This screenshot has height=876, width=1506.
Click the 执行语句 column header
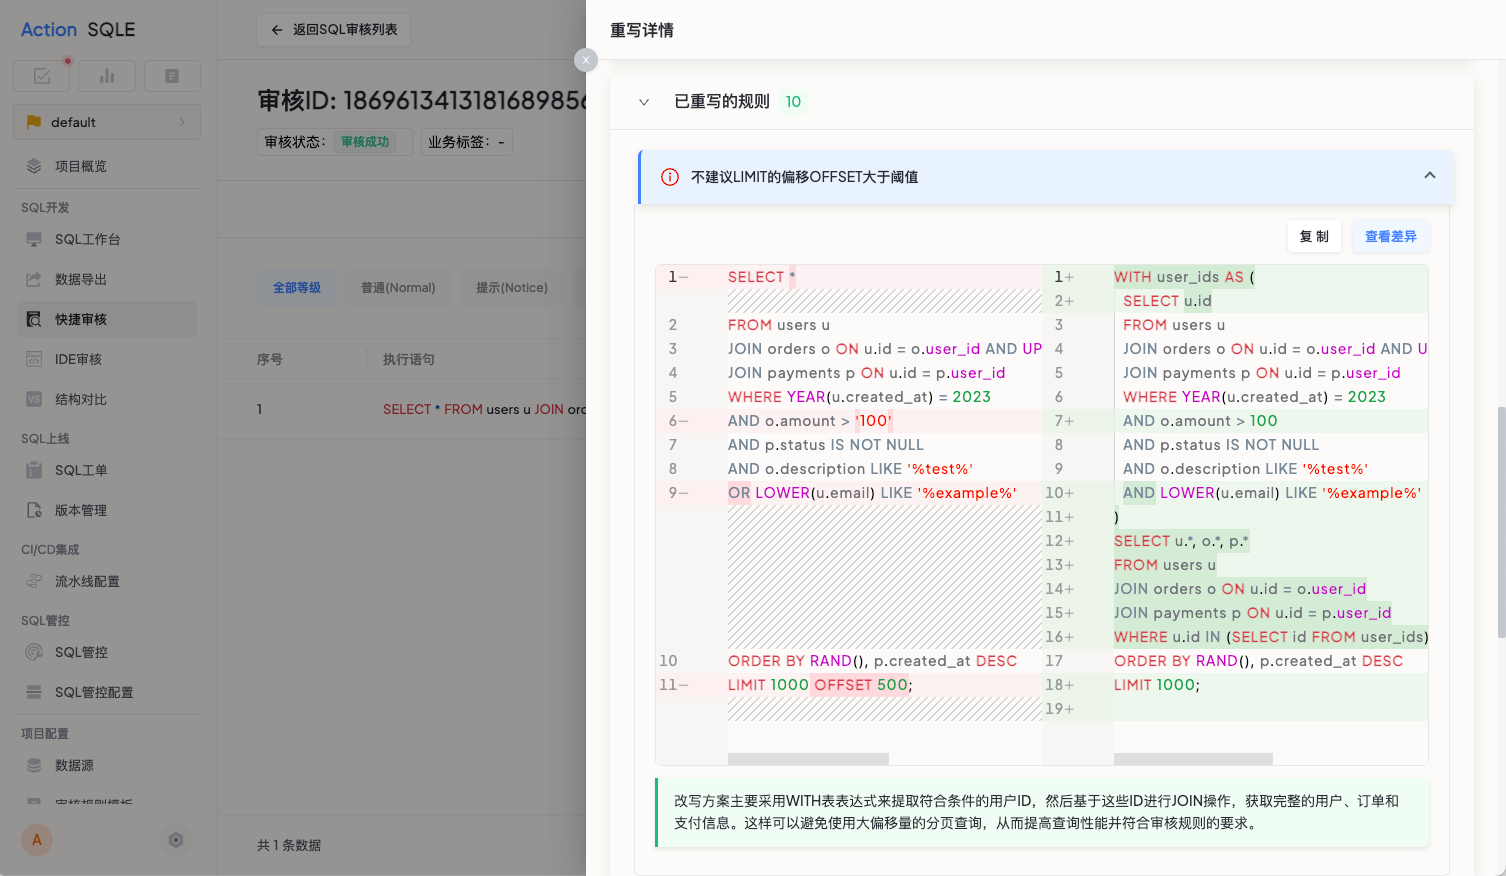click(409, 359)
